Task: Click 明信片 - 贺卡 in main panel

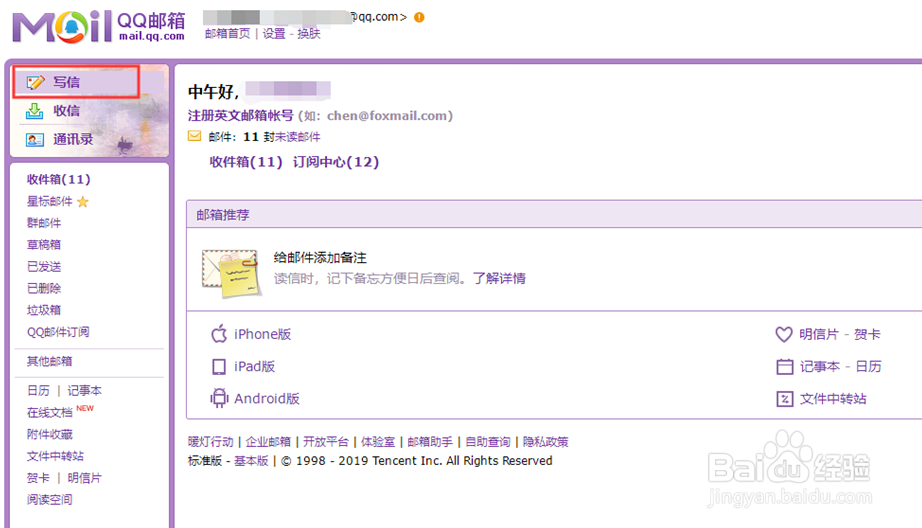Action: tap(840, 334)
